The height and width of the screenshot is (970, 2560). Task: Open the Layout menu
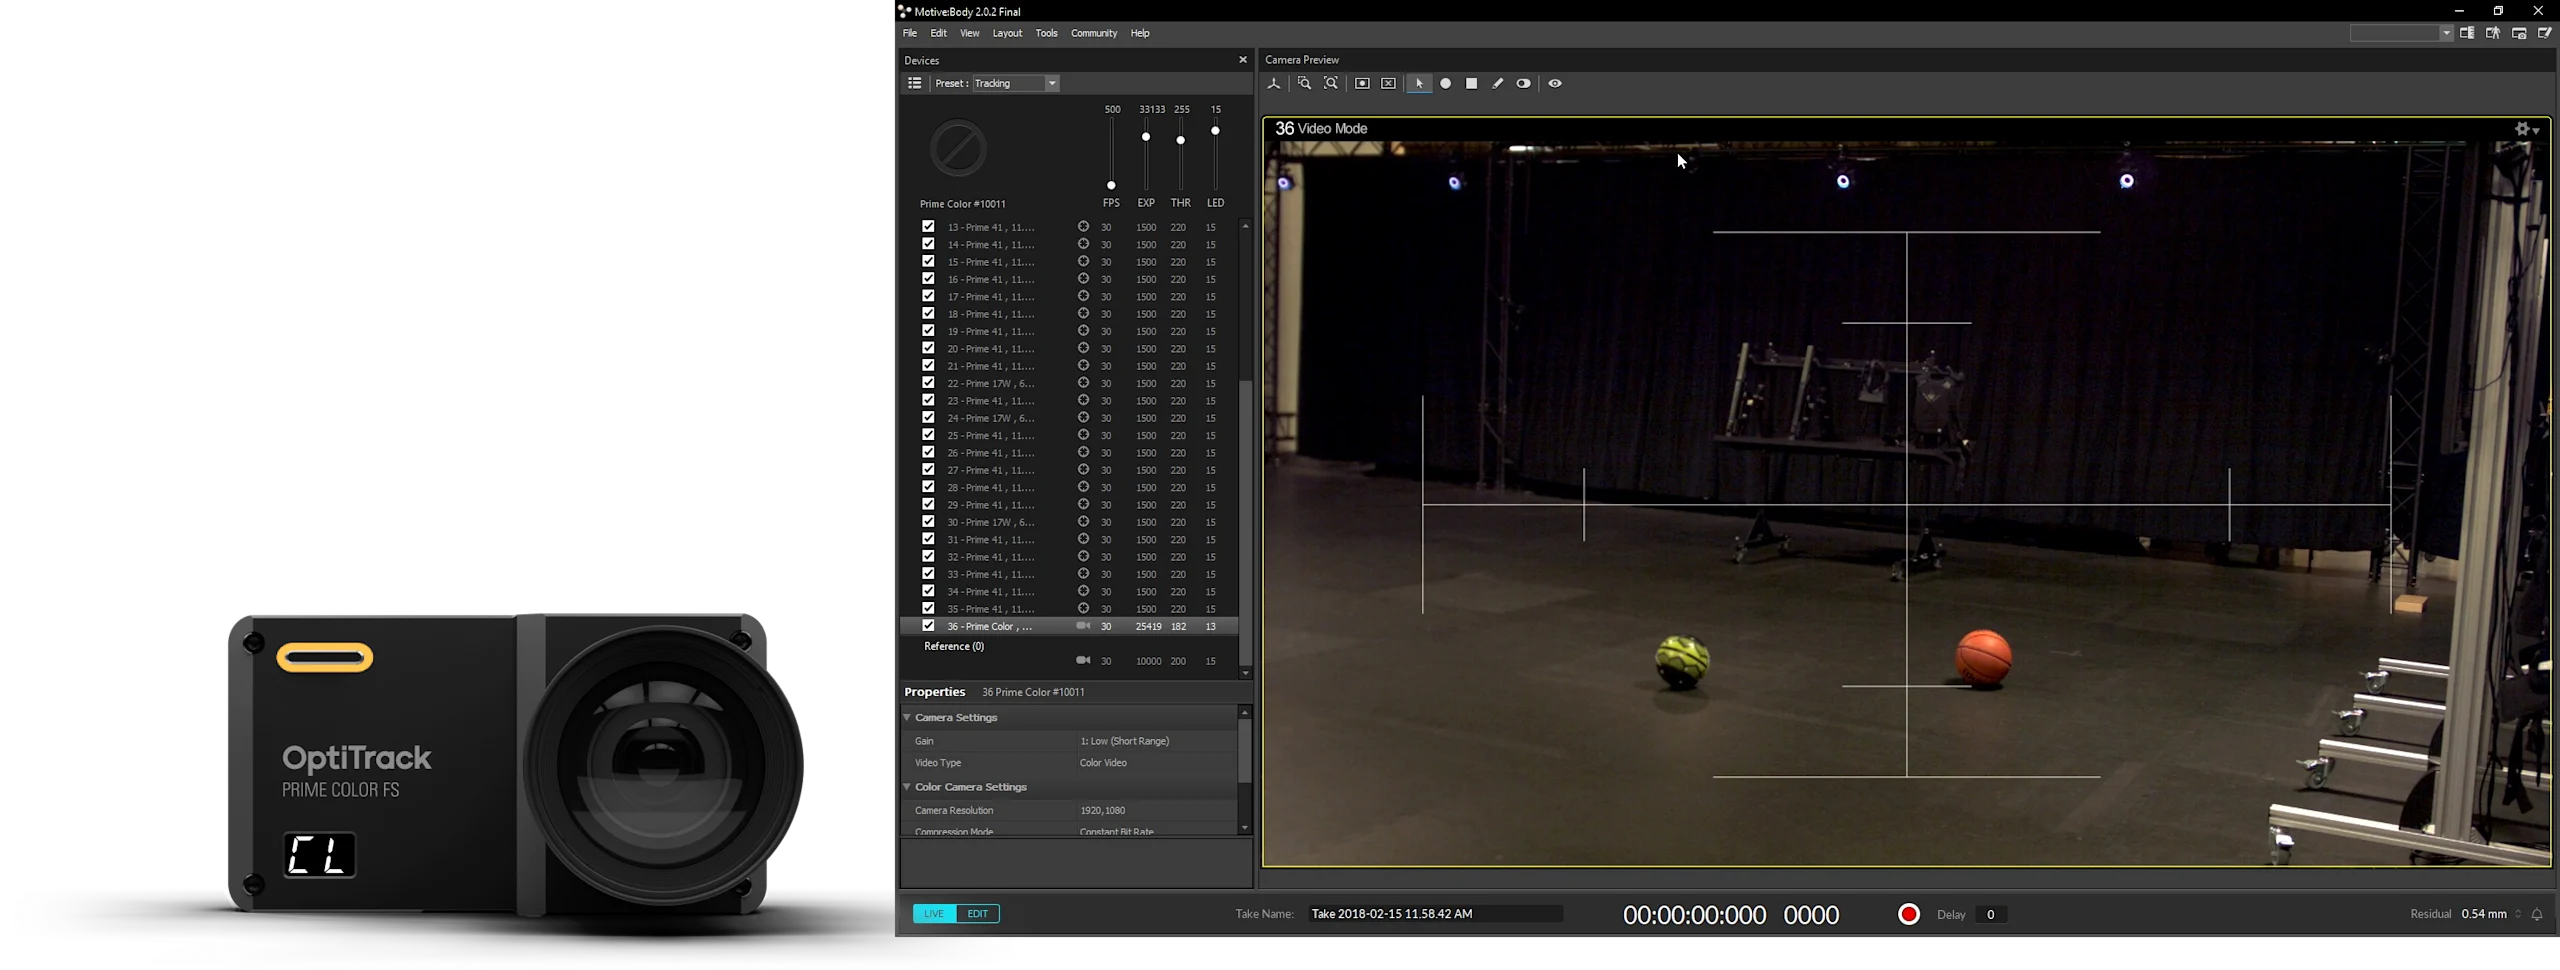[1007, 33]
